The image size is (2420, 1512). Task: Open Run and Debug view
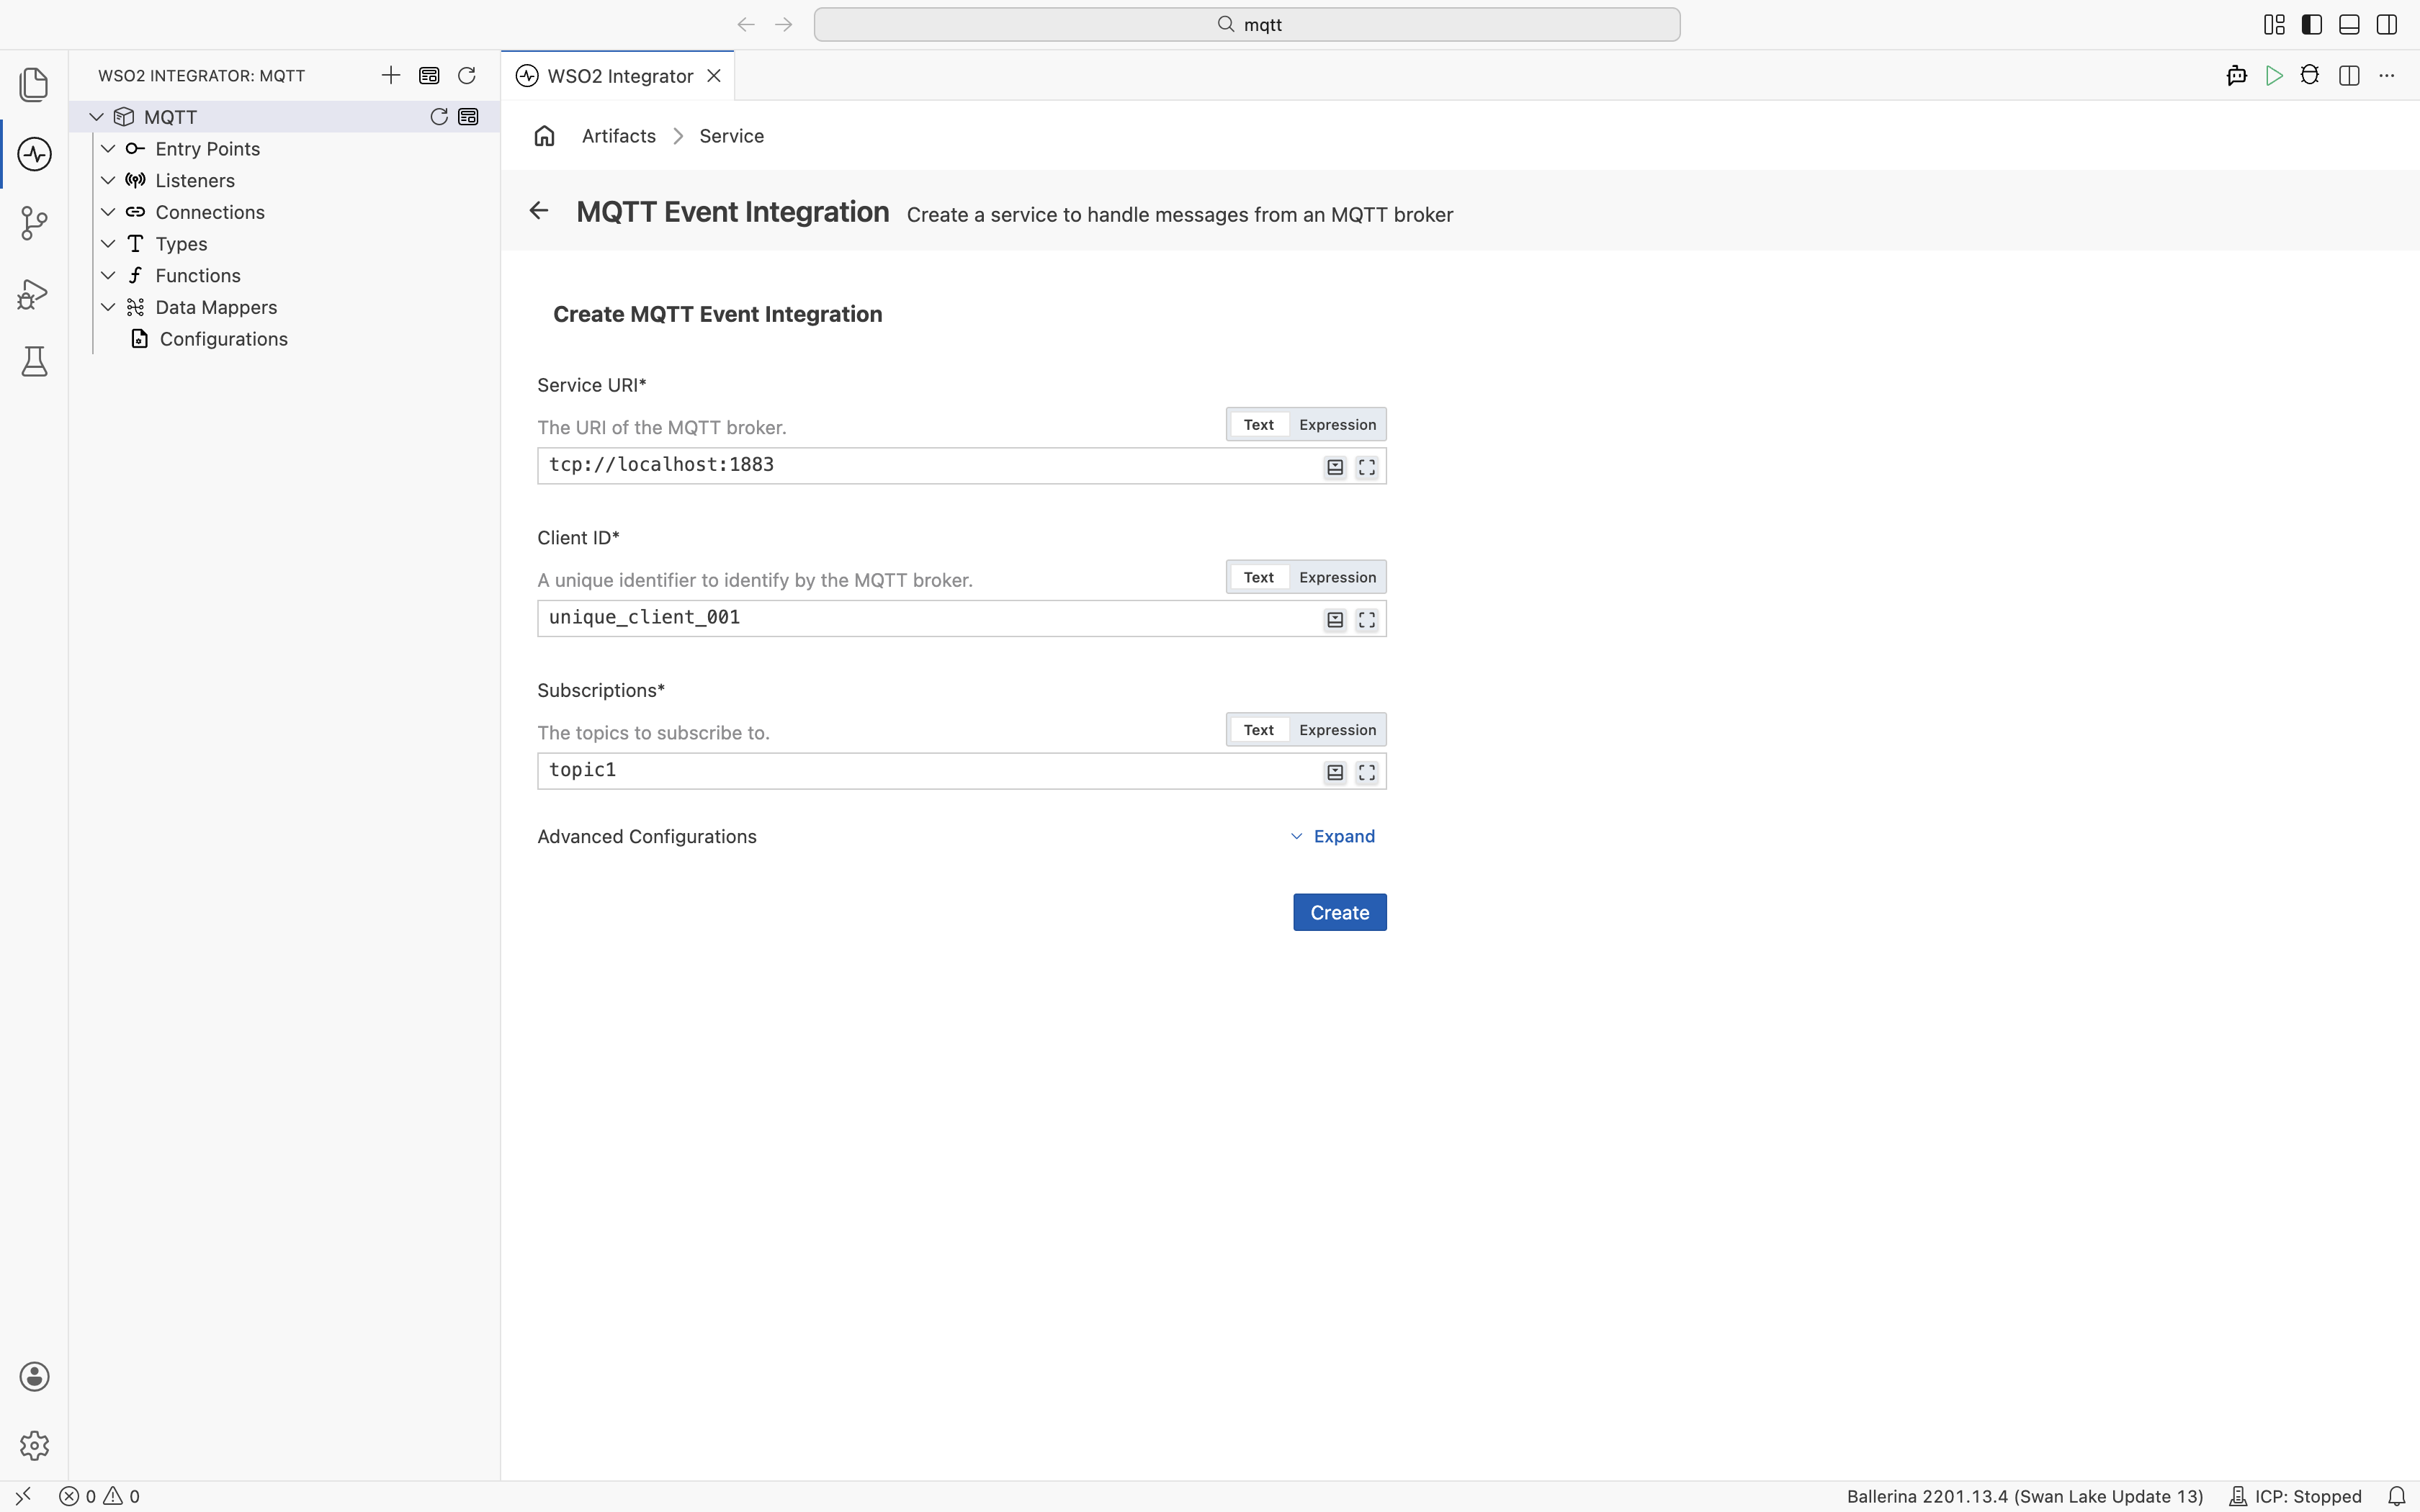tap(34, 293)
